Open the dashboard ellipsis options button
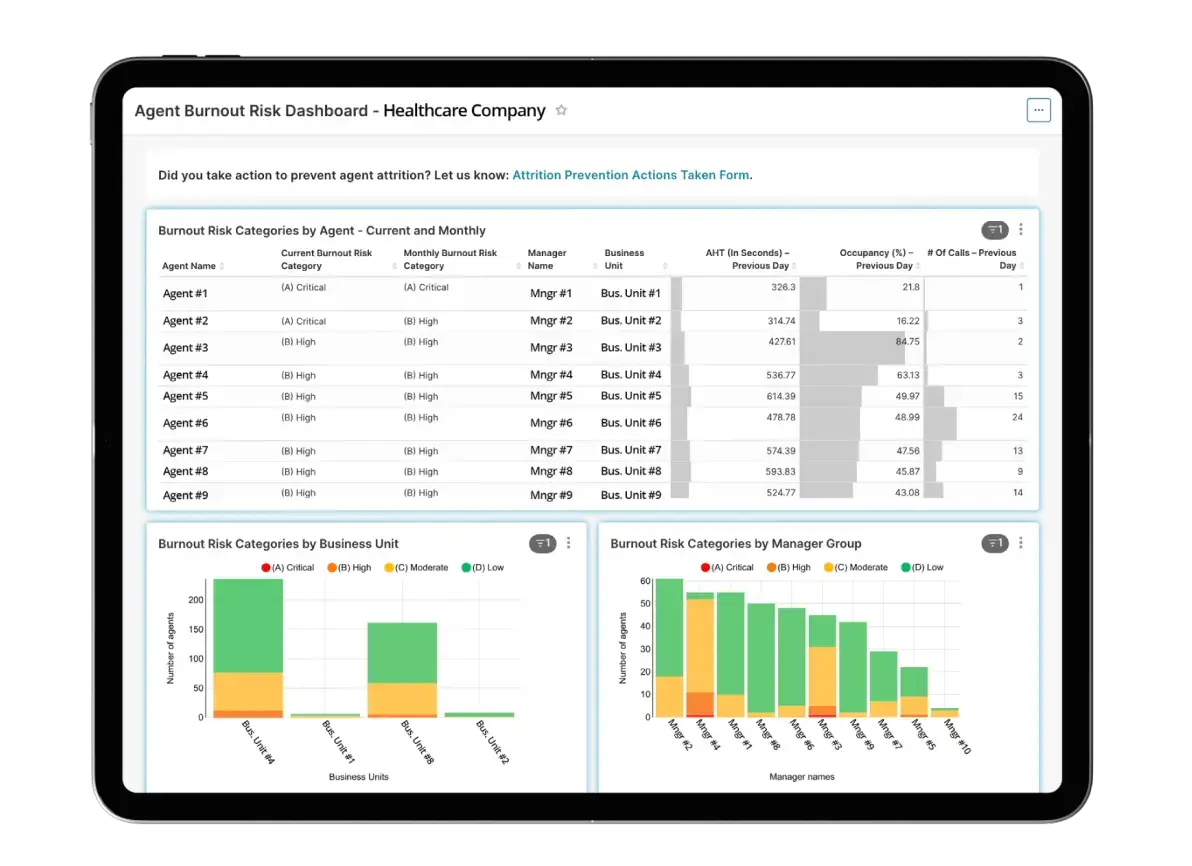The image size is (1192, 866). [1038, 110]
